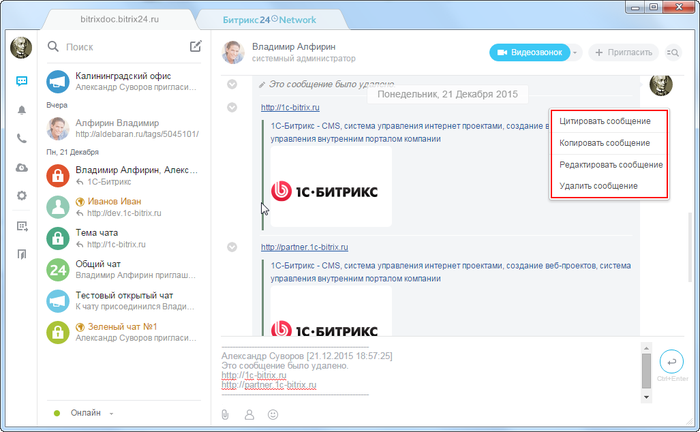700x432 pixels.
Task: Click the round send message button
Action: coord(671,362)
